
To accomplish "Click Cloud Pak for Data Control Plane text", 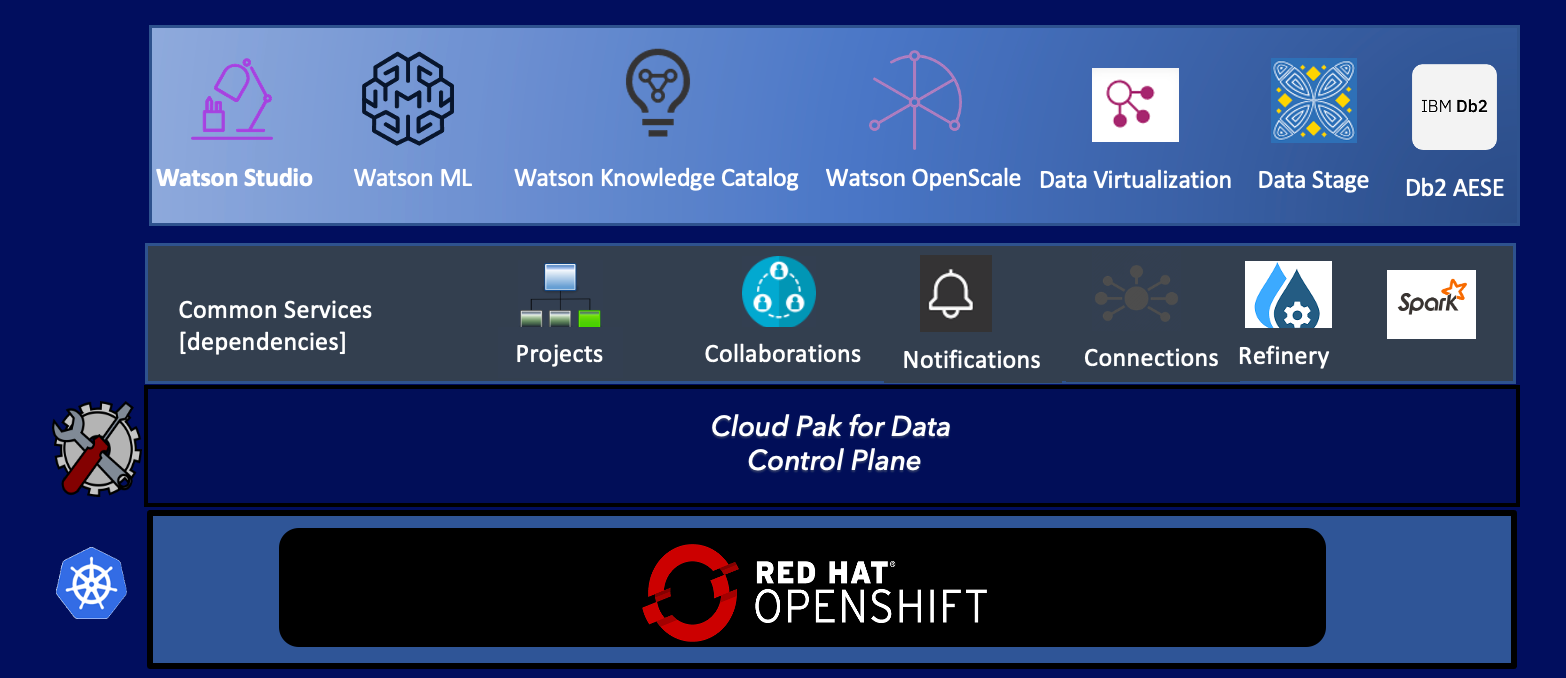I will coord(831,443).
